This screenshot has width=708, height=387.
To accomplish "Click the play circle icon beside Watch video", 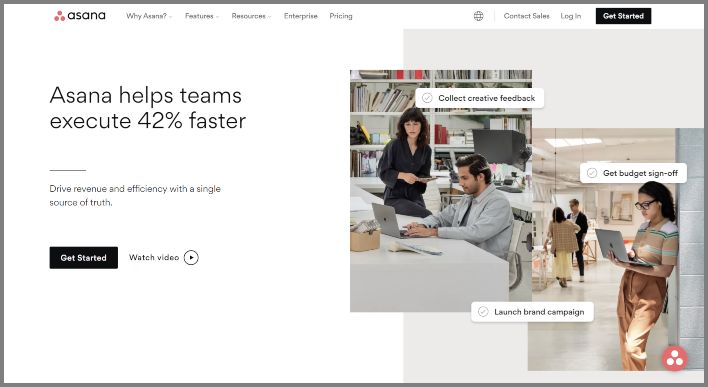I will pos(191,257).
